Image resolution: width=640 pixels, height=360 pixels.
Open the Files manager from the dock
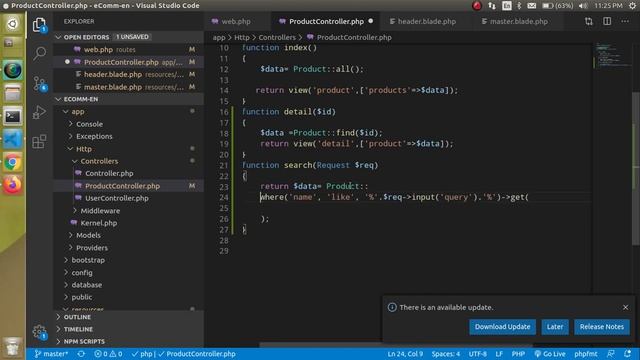click(x=12, y=93)
